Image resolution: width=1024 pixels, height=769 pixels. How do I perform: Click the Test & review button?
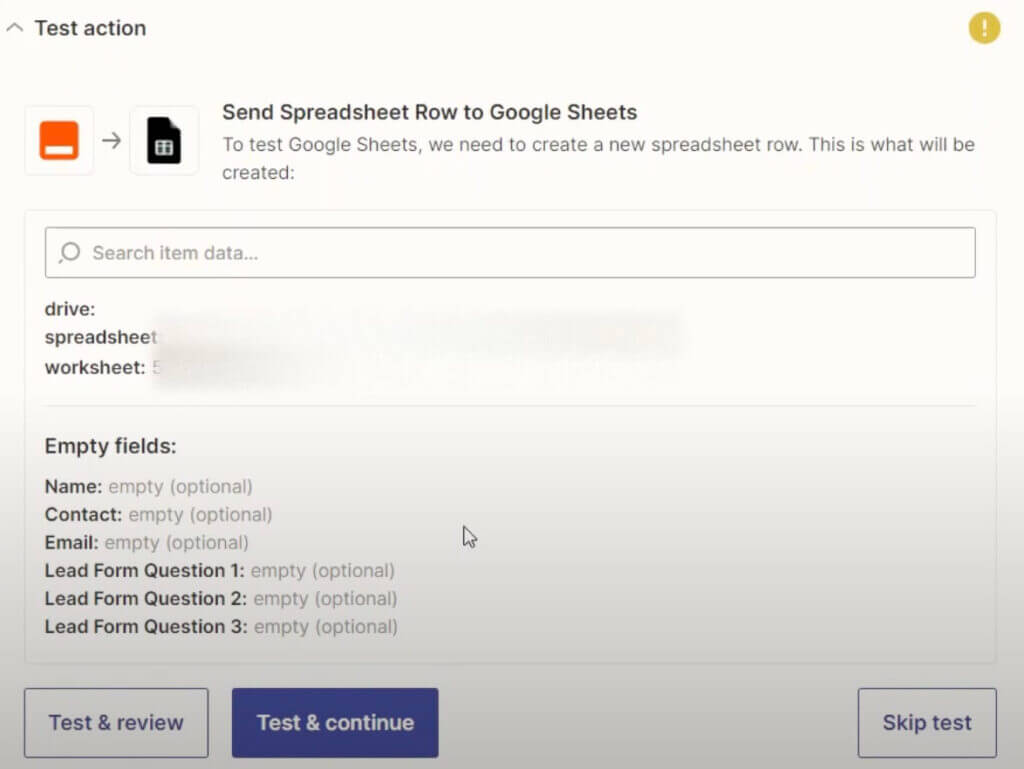[115, 722]
